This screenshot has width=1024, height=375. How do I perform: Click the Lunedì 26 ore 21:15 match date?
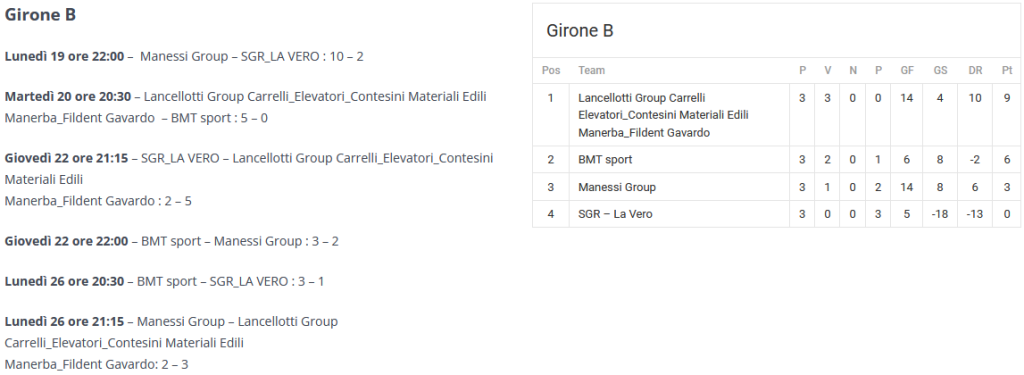pos(64,321)
